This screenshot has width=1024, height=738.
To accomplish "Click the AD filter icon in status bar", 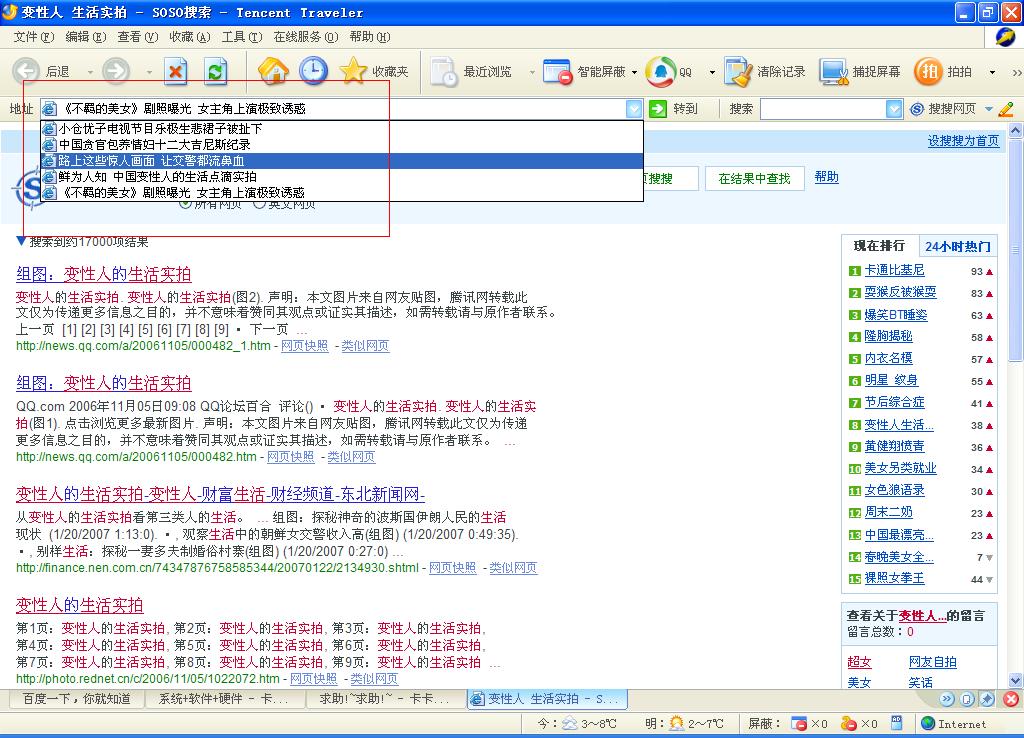I will 897,723.
